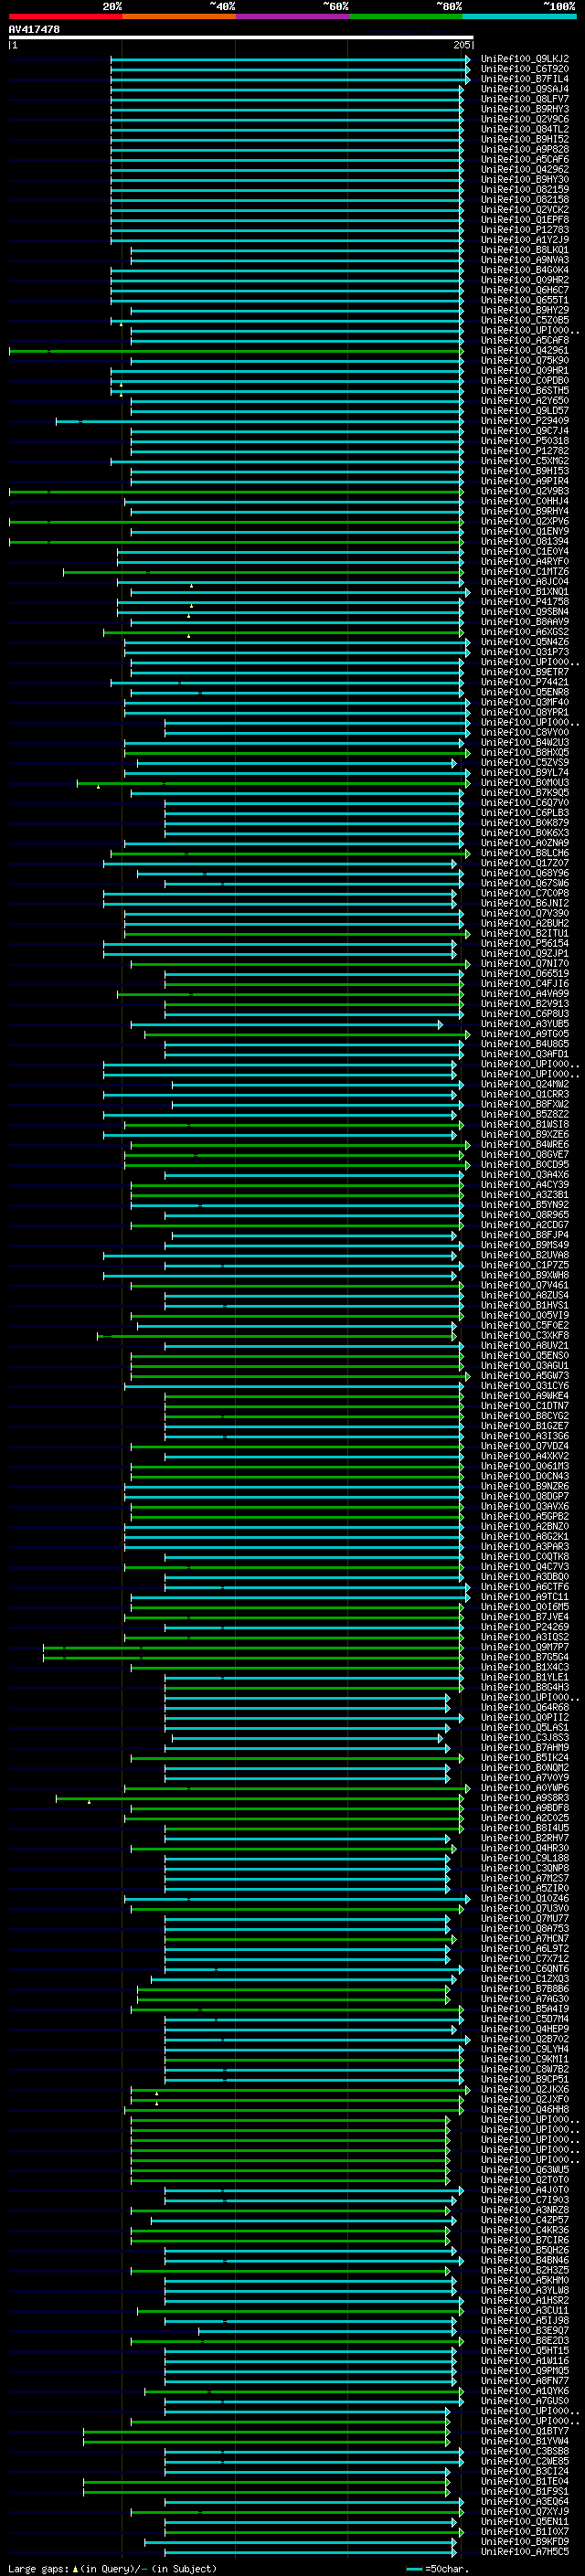Select the UniRef100_Q09HR2 label
This screenshot has height=2576, width=585.
524,280
